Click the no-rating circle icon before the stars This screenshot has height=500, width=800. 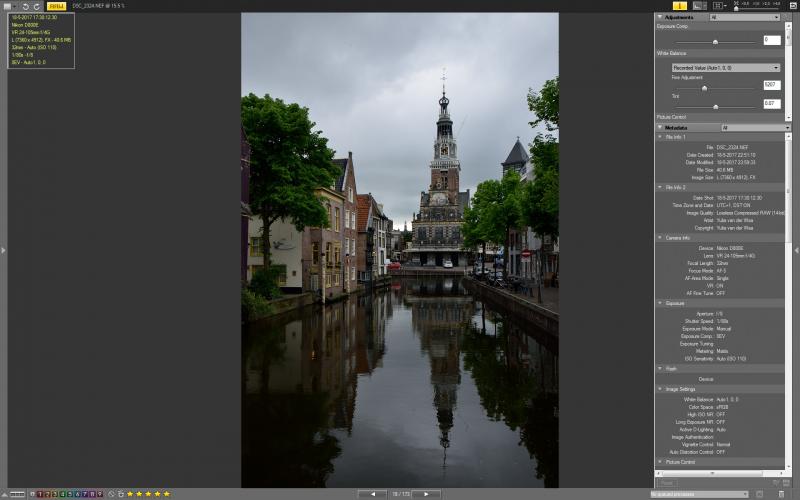(111, 494)
